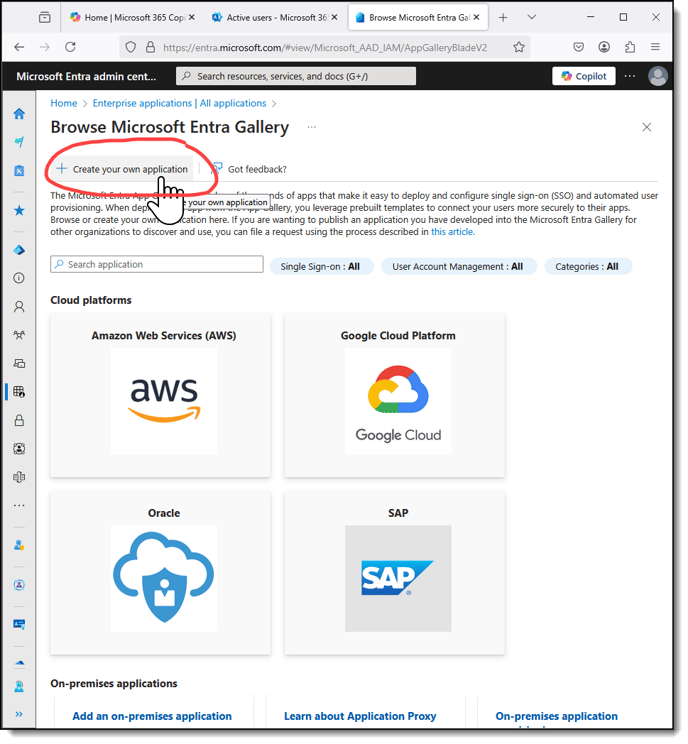Select Google Cloud Platform tile
Screen dimensions: 688x744
(395, 395)
